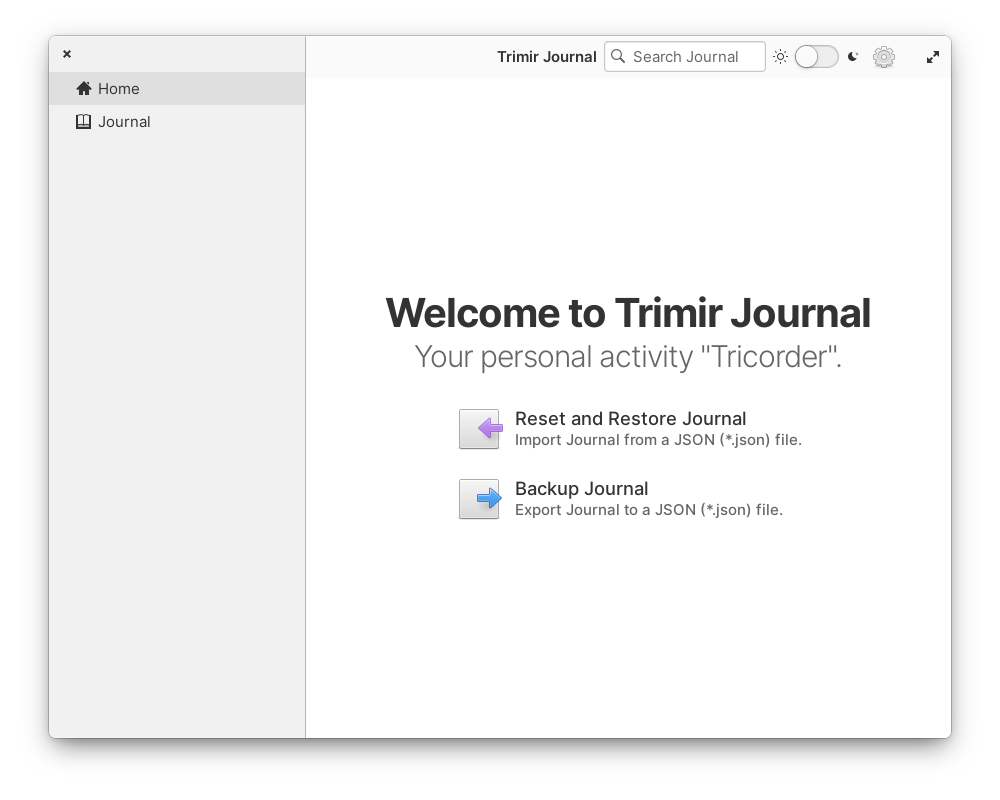Click 'Import Journal from a JSON (*.json) file.'
The image size is (1000, 800).
click(658, 440)
